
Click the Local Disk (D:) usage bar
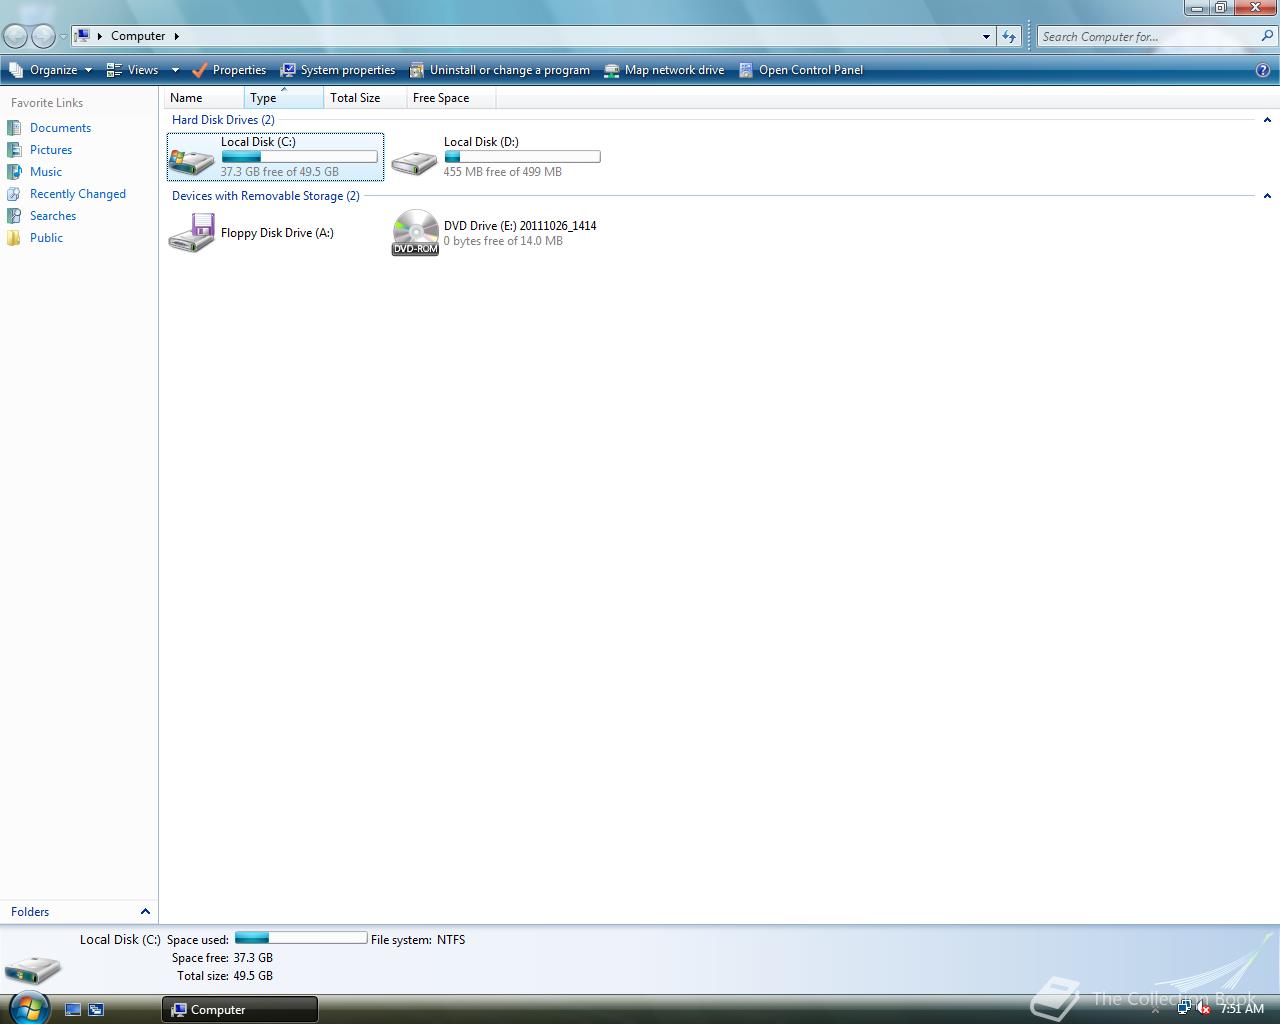pyautogui.click(x=522, y=157)
